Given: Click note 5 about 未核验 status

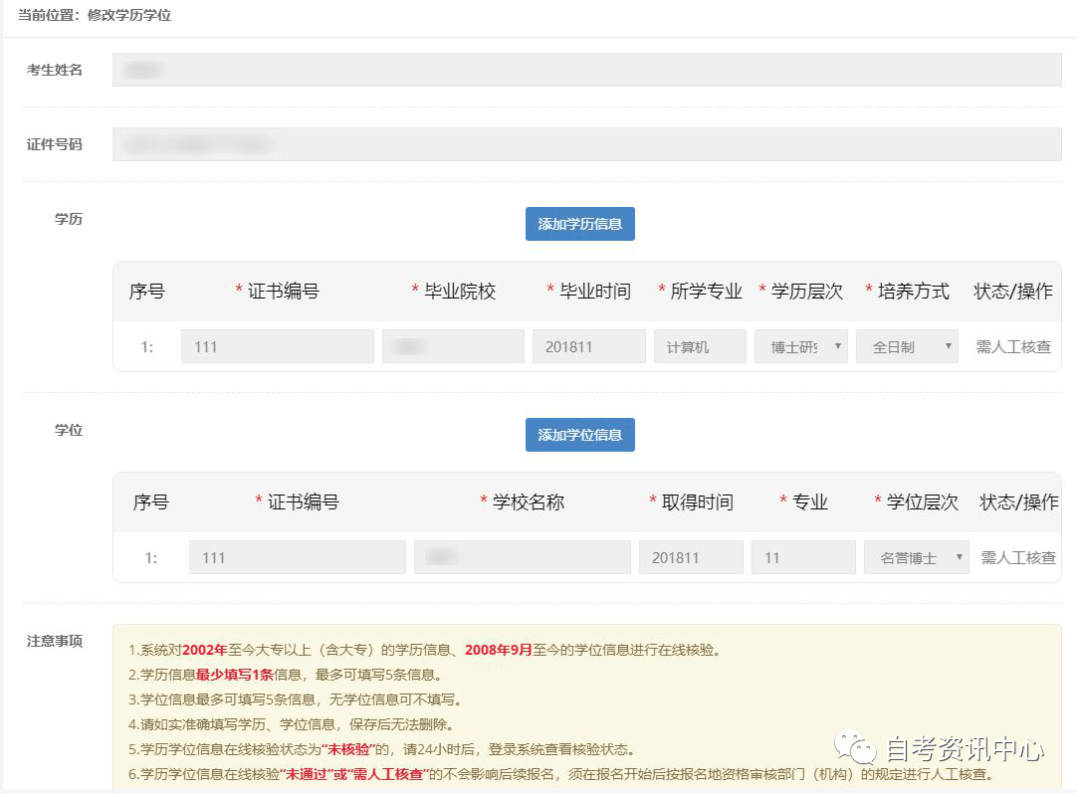Looking at the screenshot, I should coord(381,749).
